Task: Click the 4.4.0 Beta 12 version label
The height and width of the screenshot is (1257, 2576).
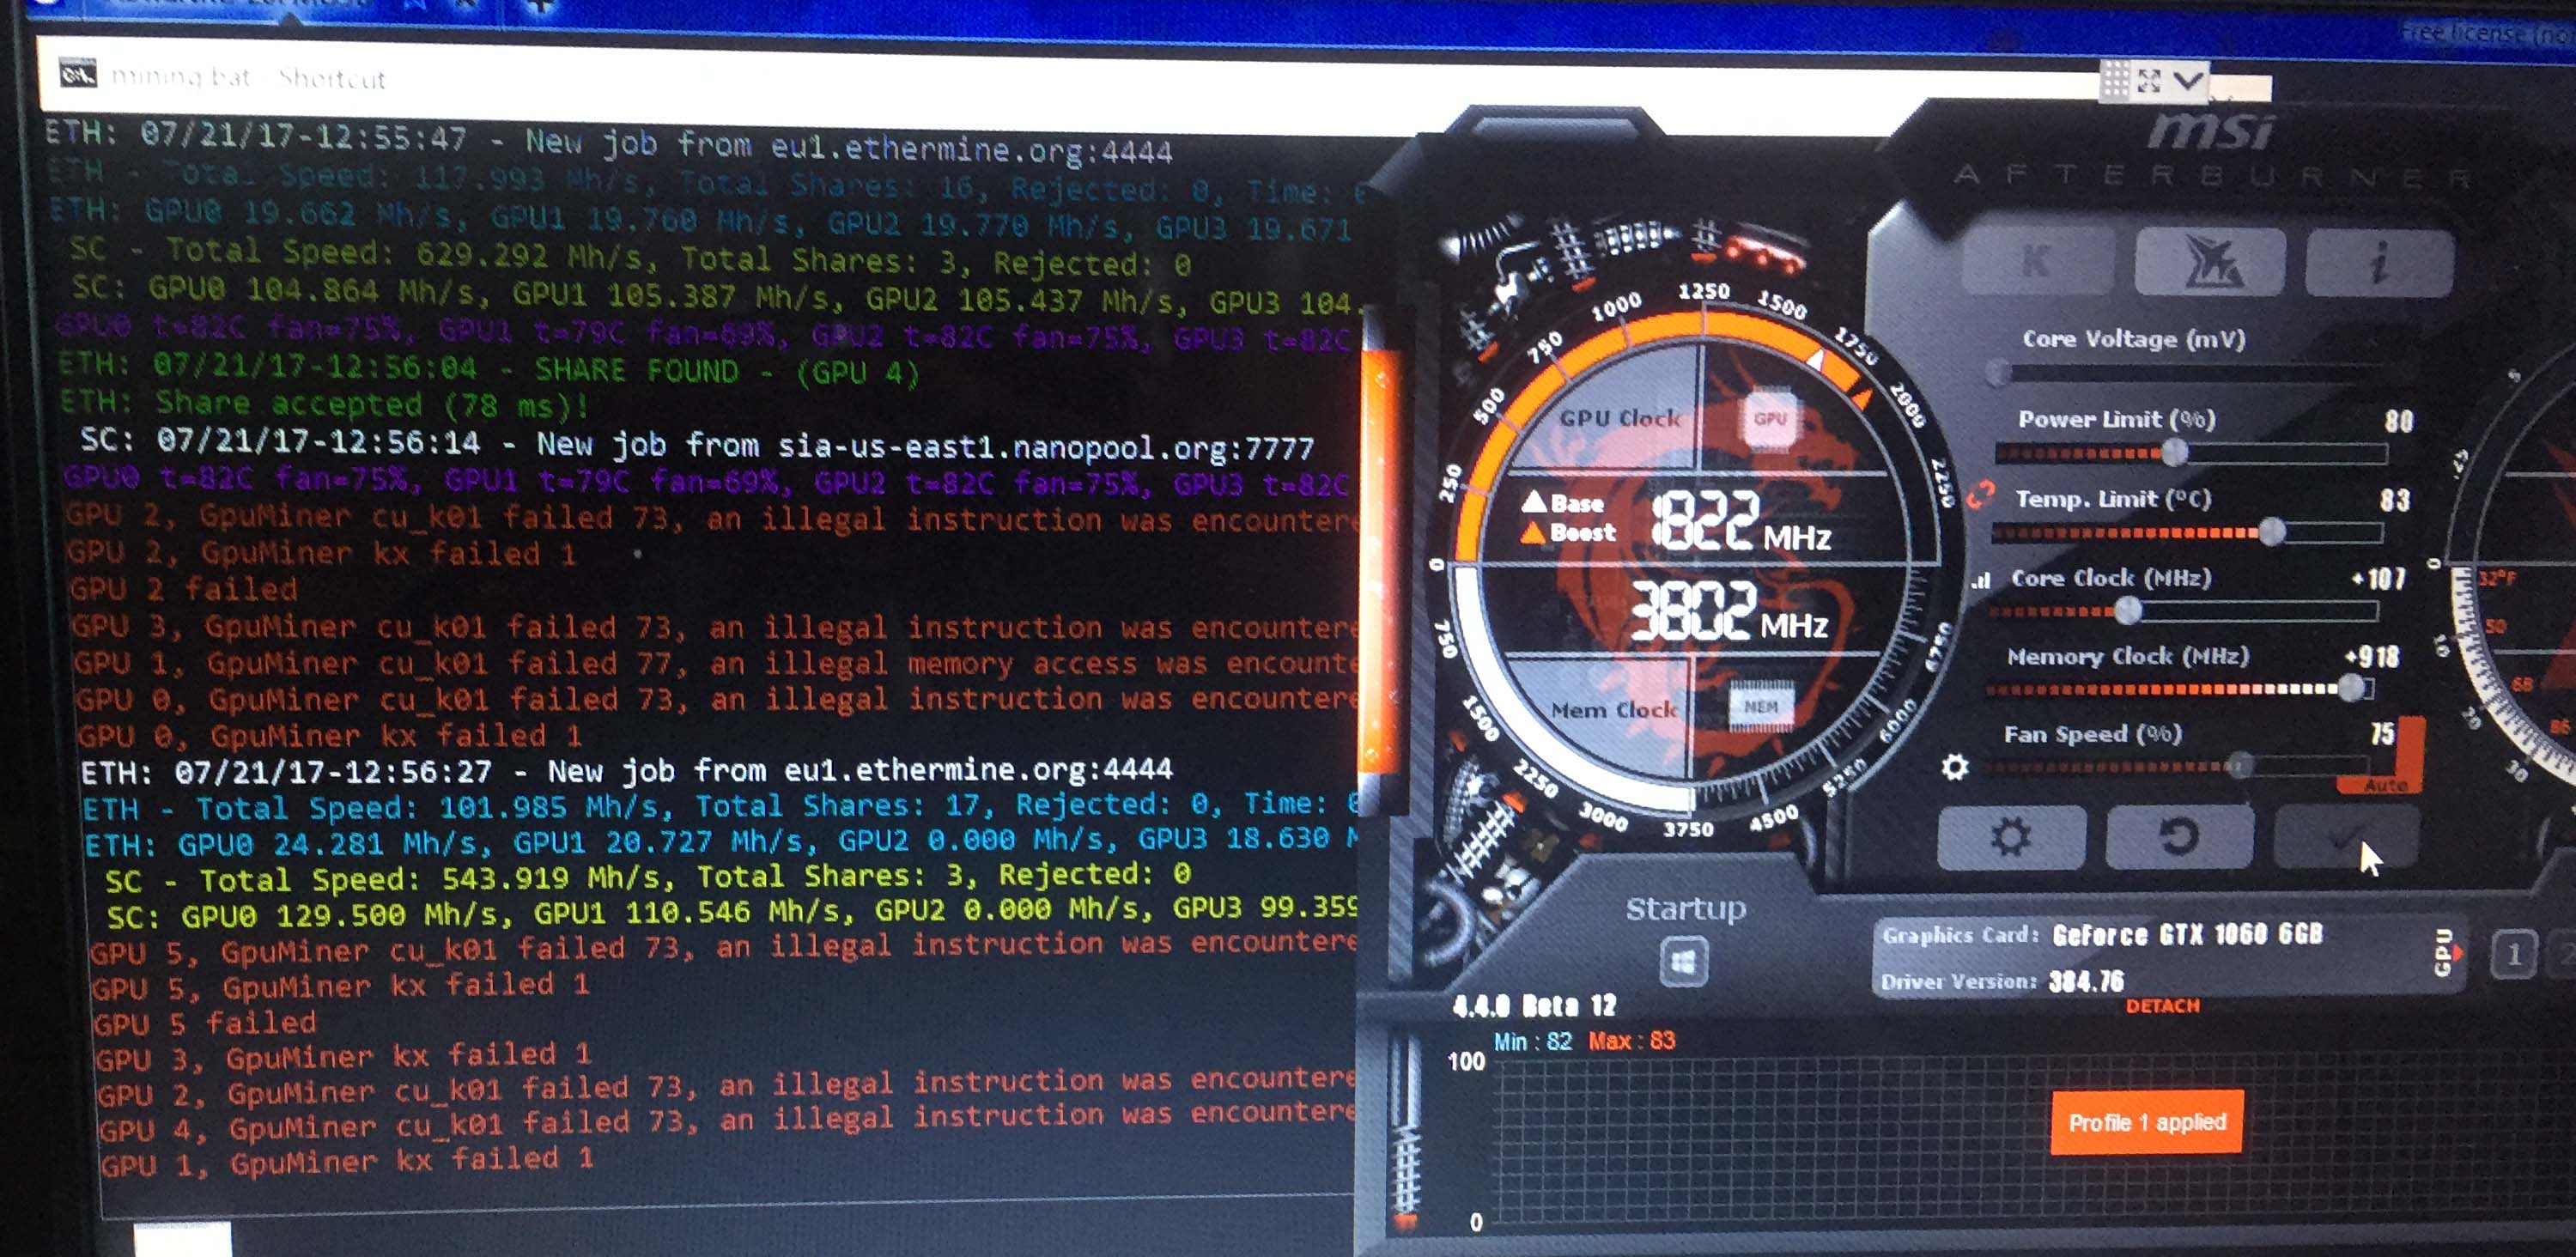Action: click(1533, 1005)
